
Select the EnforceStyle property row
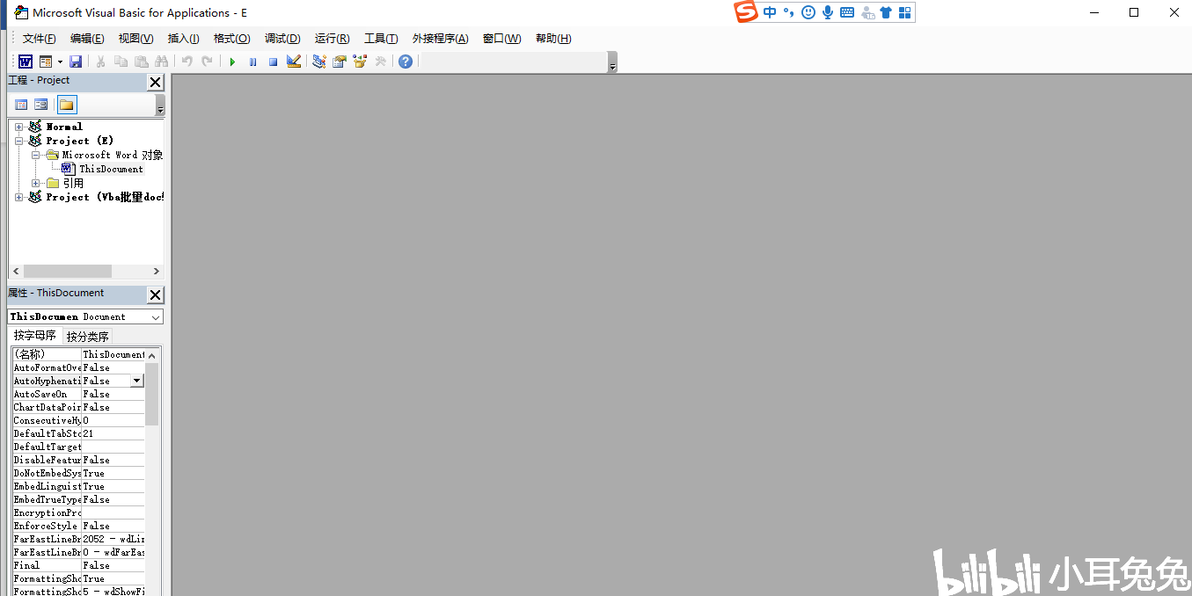point(78,525)
